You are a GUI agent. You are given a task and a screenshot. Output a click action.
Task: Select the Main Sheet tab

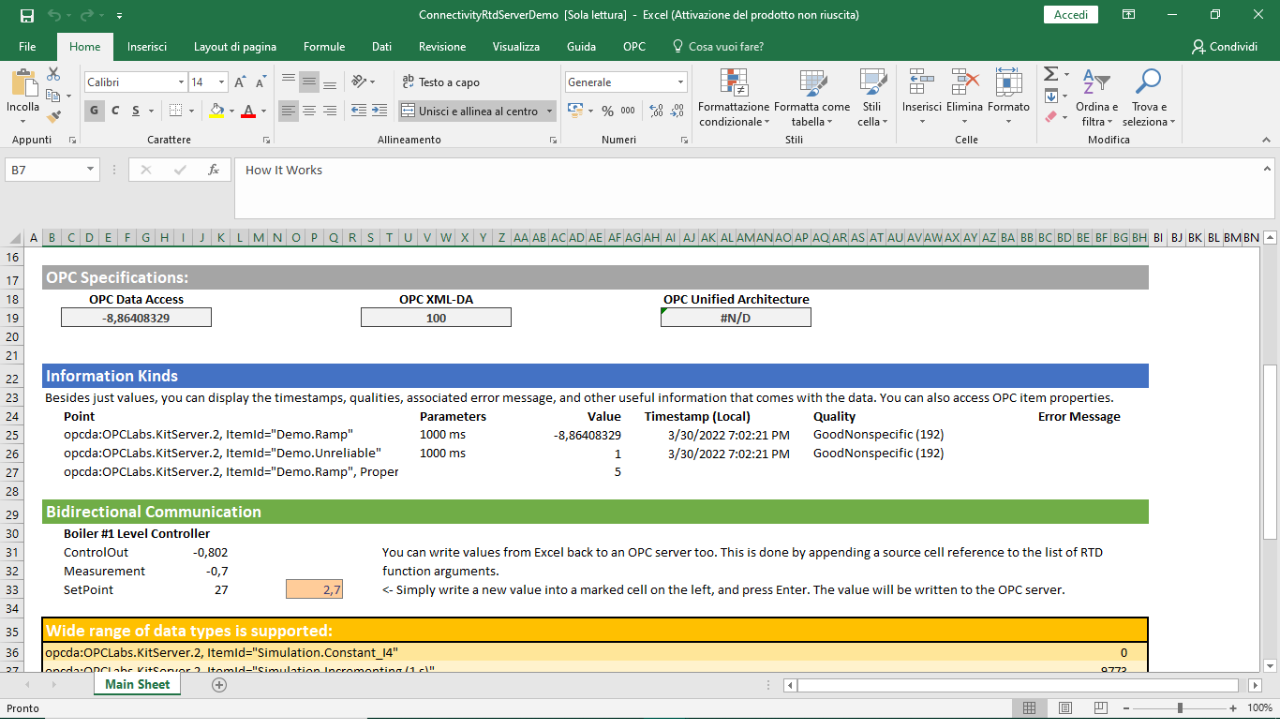[x=138, y=685]
